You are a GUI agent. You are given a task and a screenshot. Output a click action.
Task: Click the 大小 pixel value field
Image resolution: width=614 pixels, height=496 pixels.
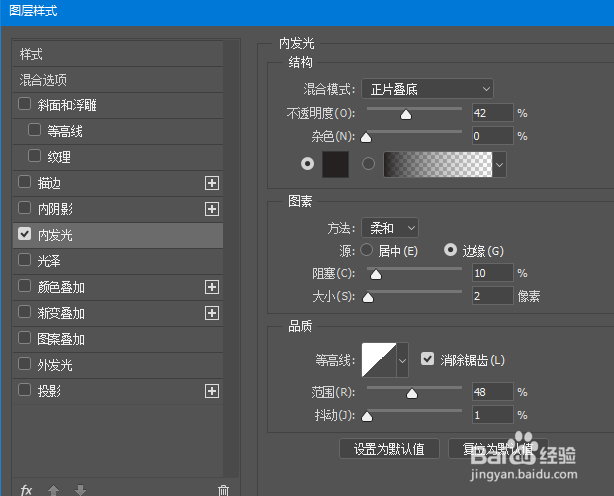pos(493,296)
